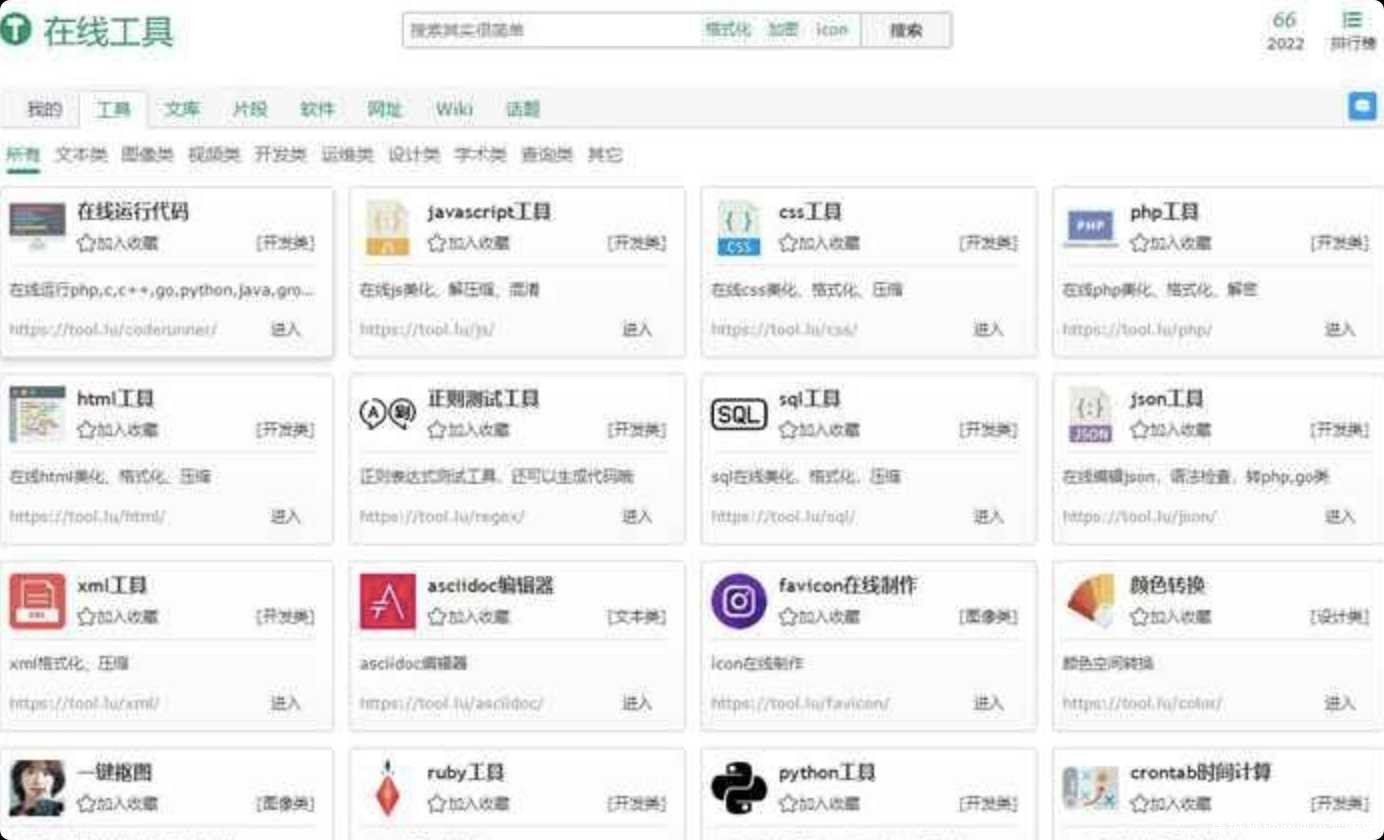Click the css工具 file icon

coord(739,228)
